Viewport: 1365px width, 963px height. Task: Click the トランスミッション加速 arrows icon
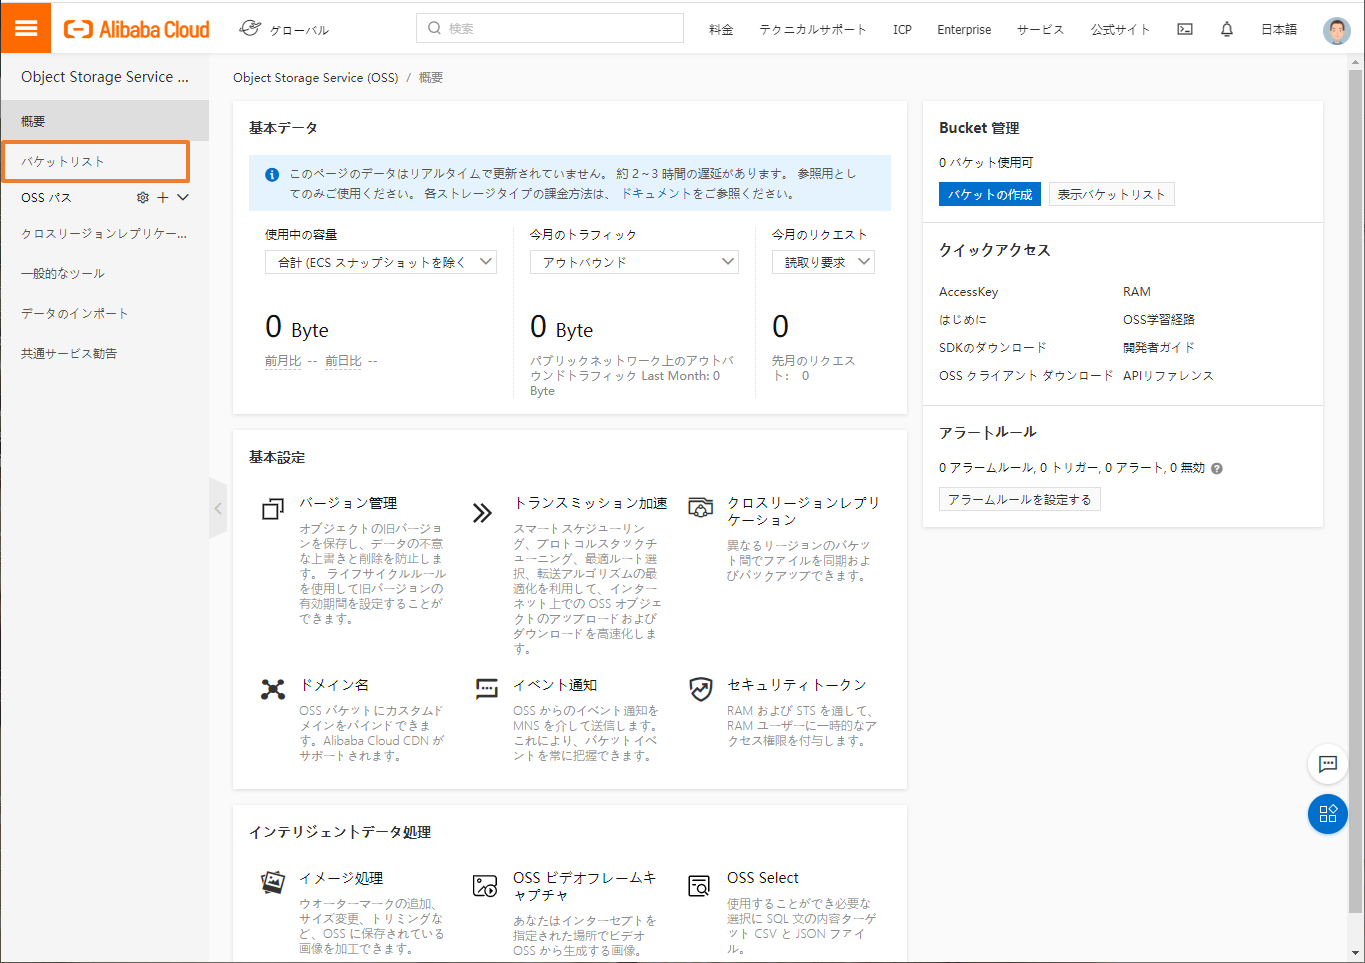[483, 513]
